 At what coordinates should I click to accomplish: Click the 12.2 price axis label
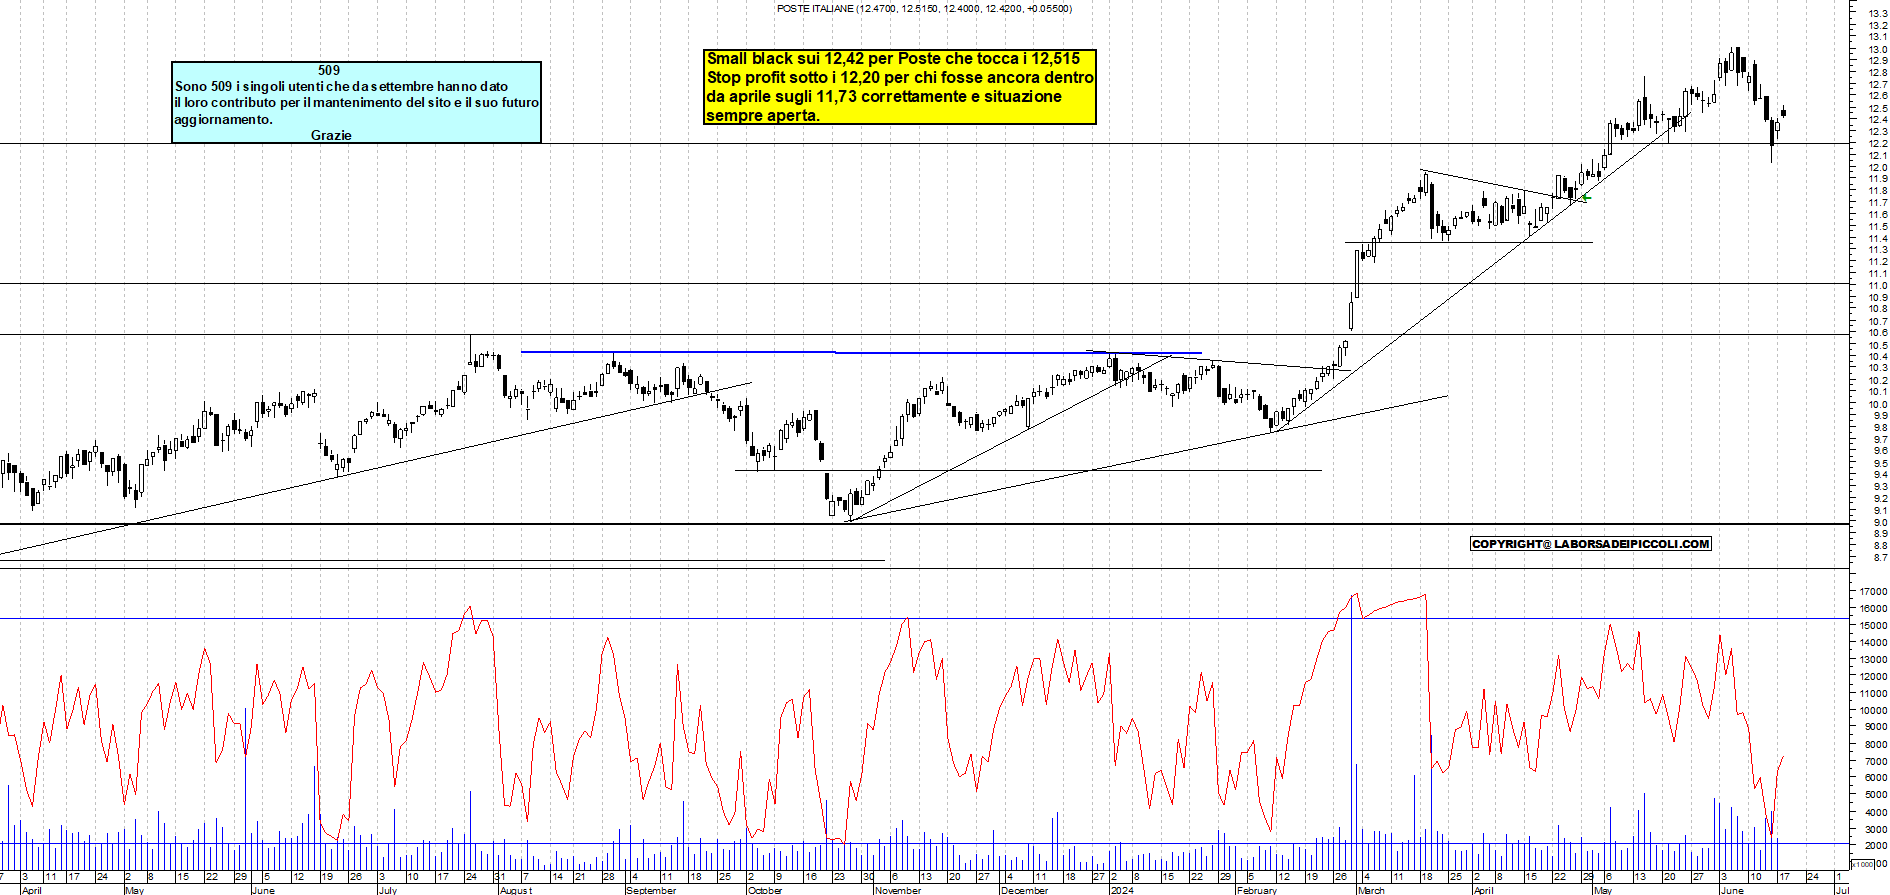tap(1877, 144)
